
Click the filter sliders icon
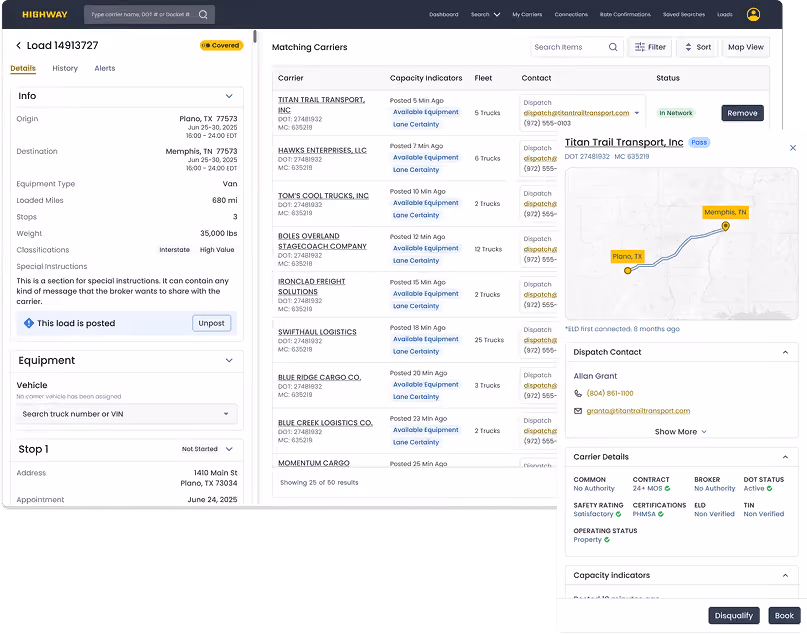click(x=640, y=47)
